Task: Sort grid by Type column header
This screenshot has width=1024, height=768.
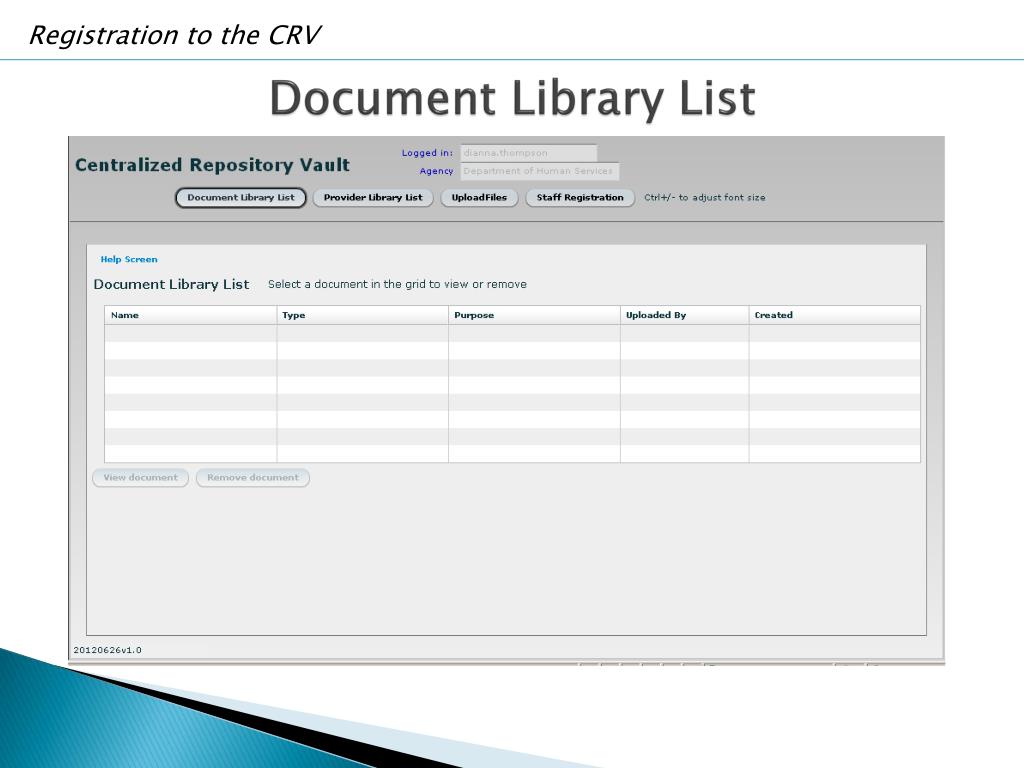Action: [362, 315]
